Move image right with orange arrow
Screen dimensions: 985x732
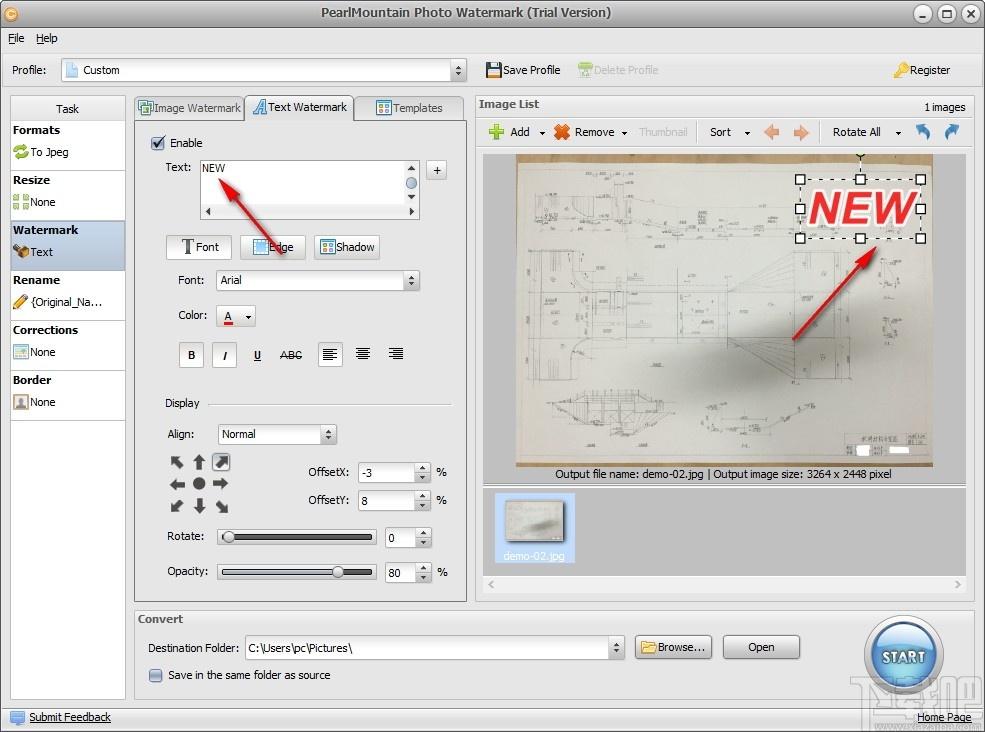click(800, 132)
